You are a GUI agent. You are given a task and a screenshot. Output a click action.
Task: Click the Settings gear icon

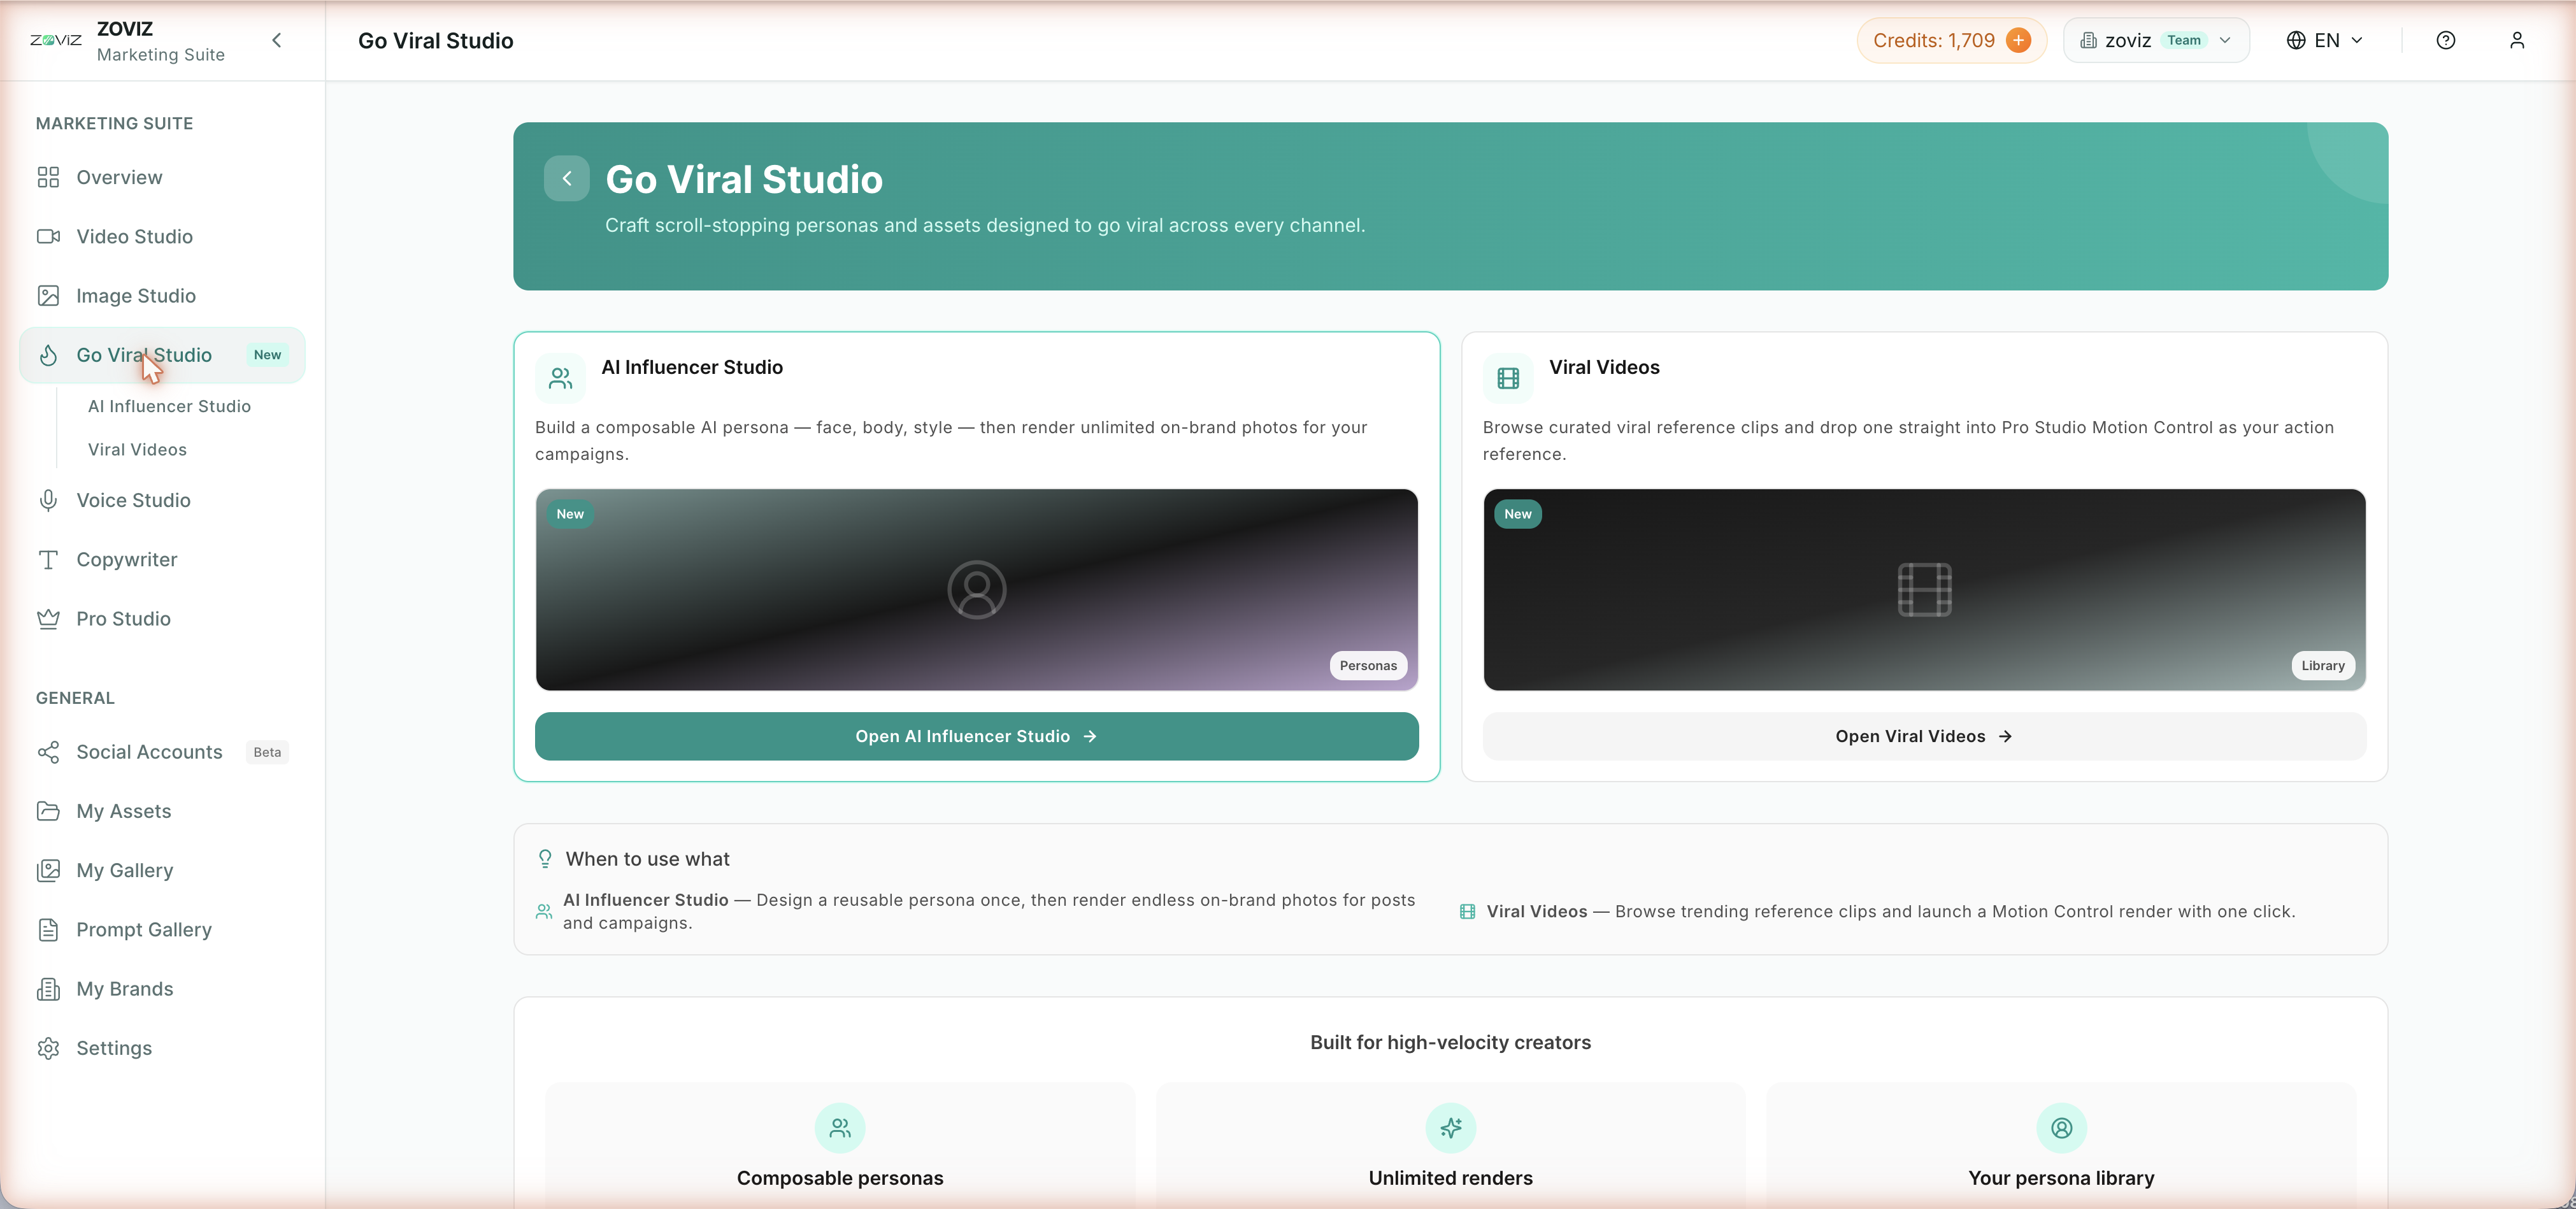click(x=48, y=1048)
